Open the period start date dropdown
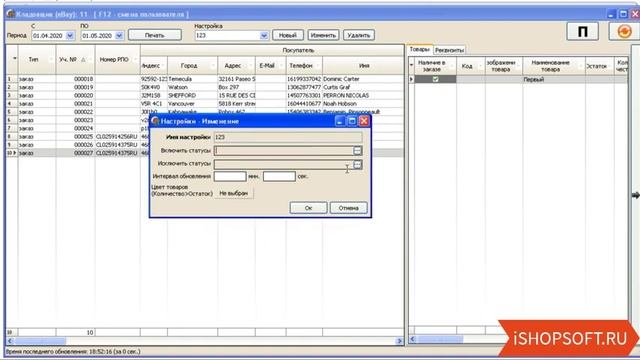The image size is (640, 360). pyautogui.click(x=70, y=36)
